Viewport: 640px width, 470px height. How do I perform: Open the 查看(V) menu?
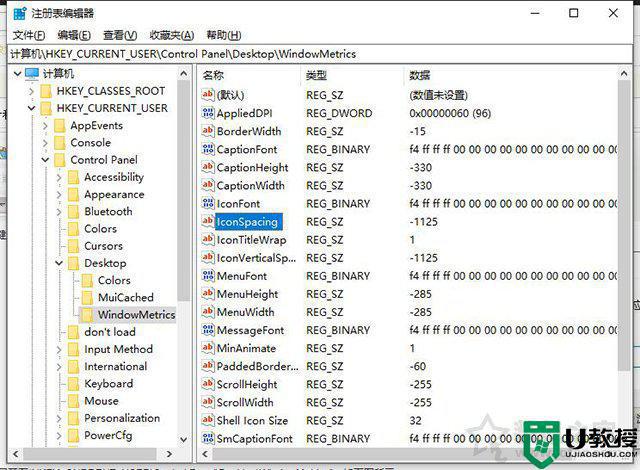tap(120, 35)
